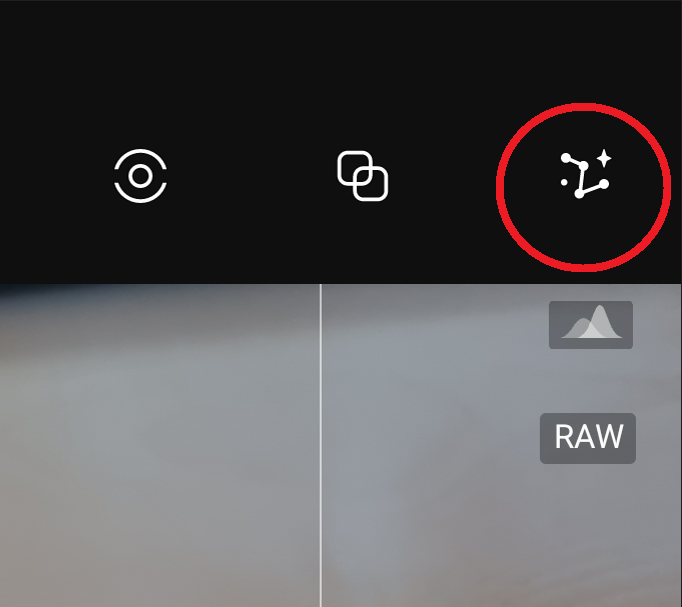The height and width of the screenshot is (607, 682).
Task: Click the concentric circle lens icon
Action: click(140, 176)
